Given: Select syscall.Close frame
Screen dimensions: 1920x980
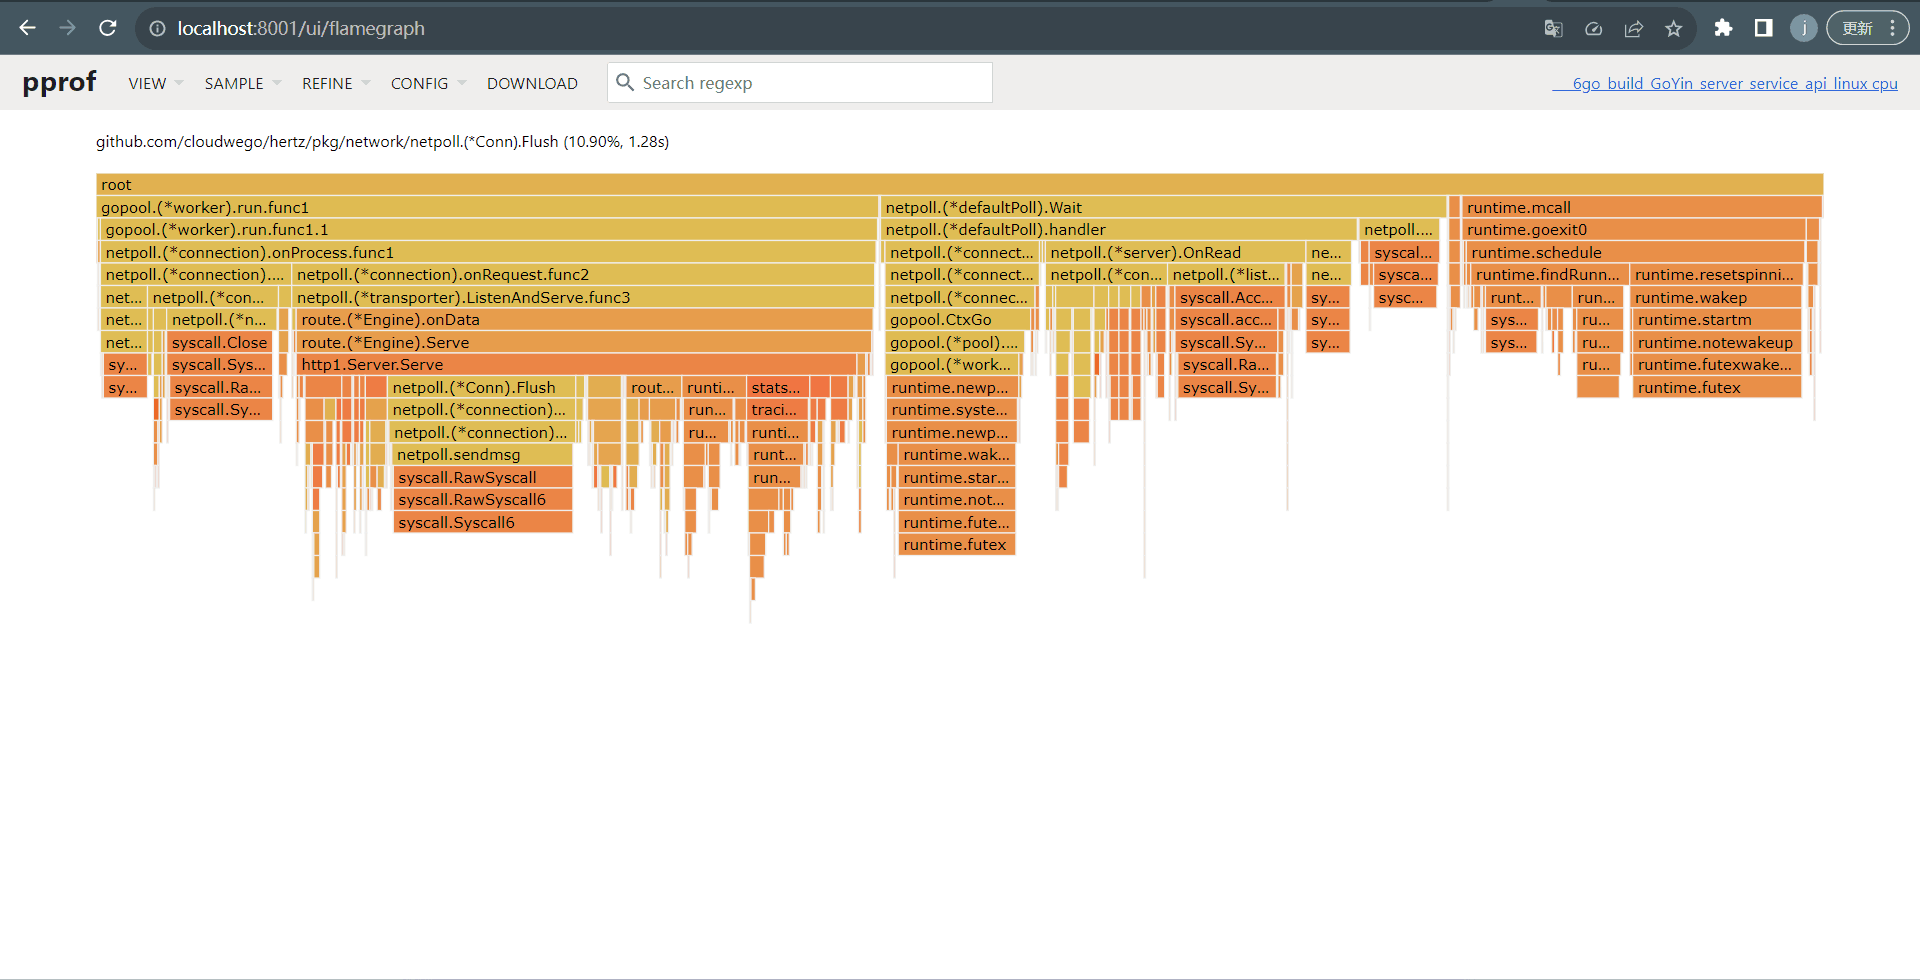Looking at the screenshot, I should click(x=219, y=342).
